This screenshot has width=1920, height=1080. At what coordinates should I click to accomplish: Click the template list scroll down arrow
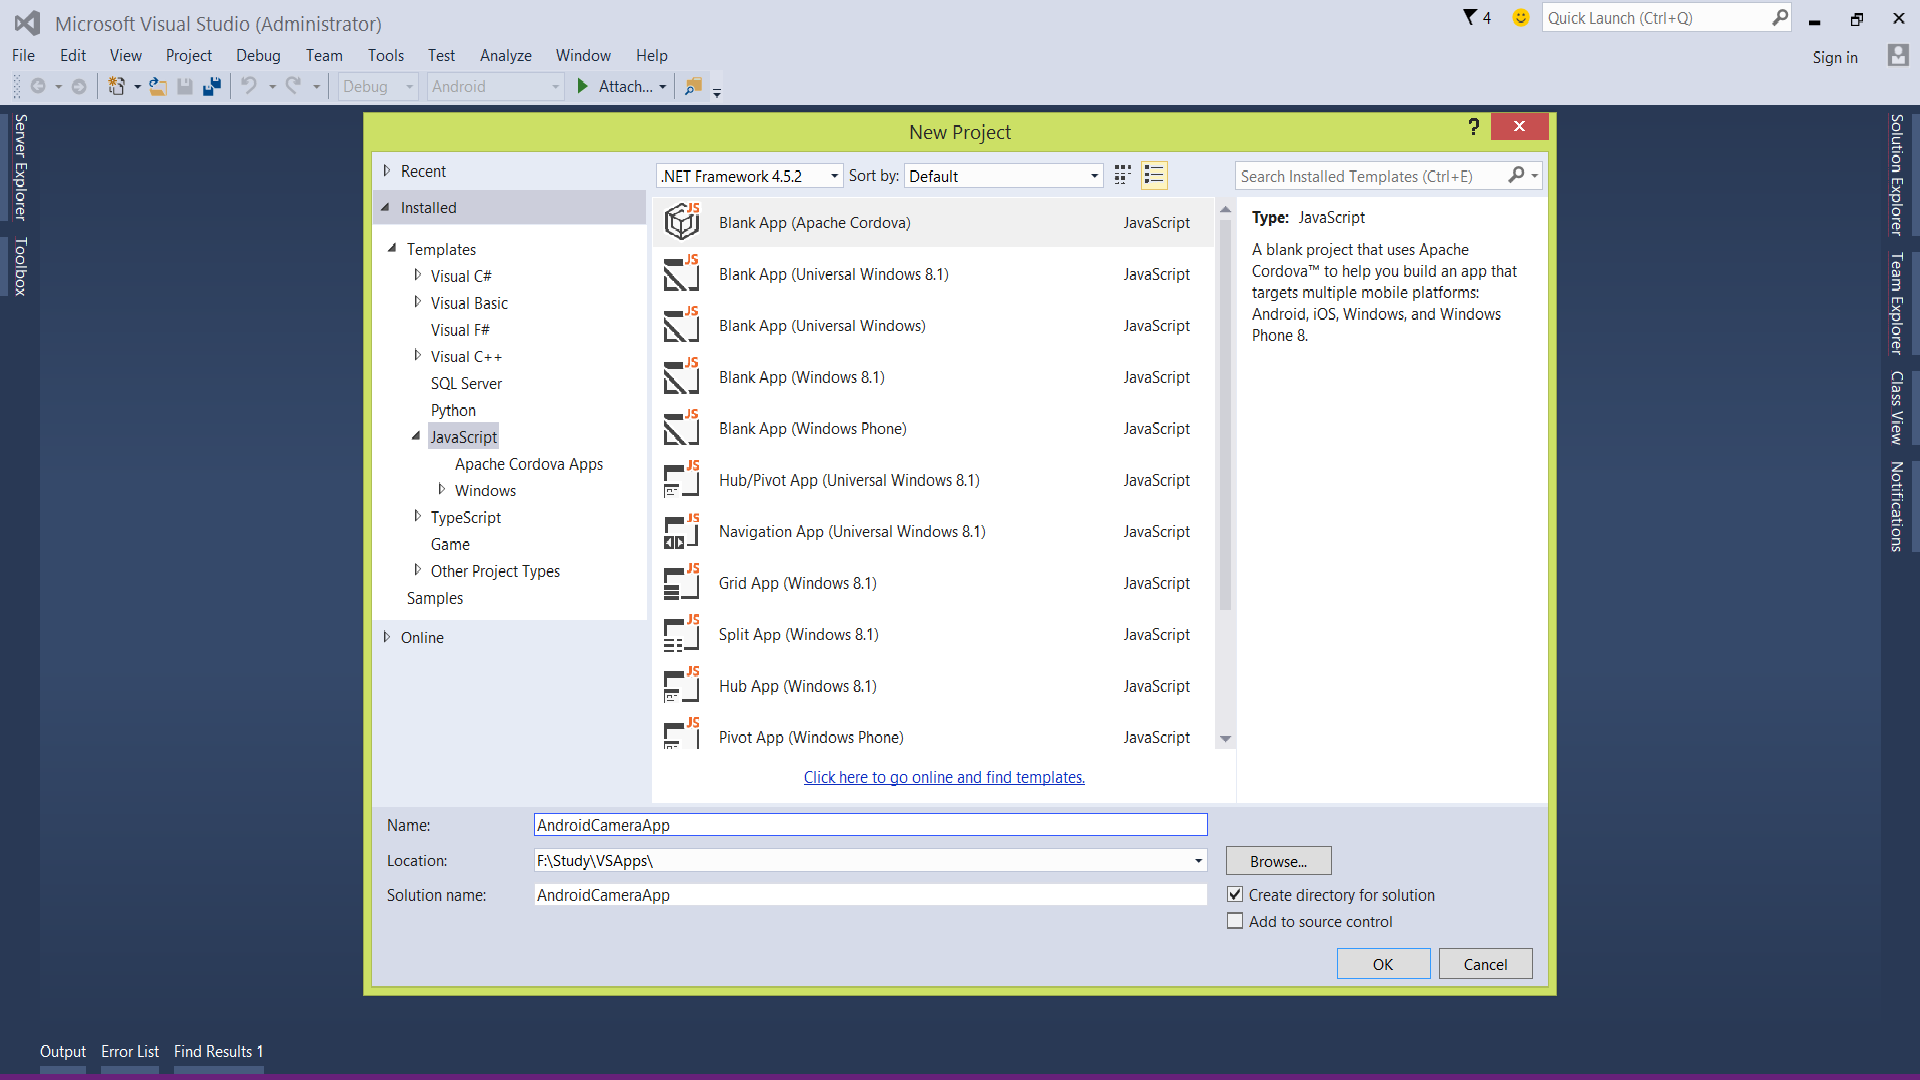1225,739
